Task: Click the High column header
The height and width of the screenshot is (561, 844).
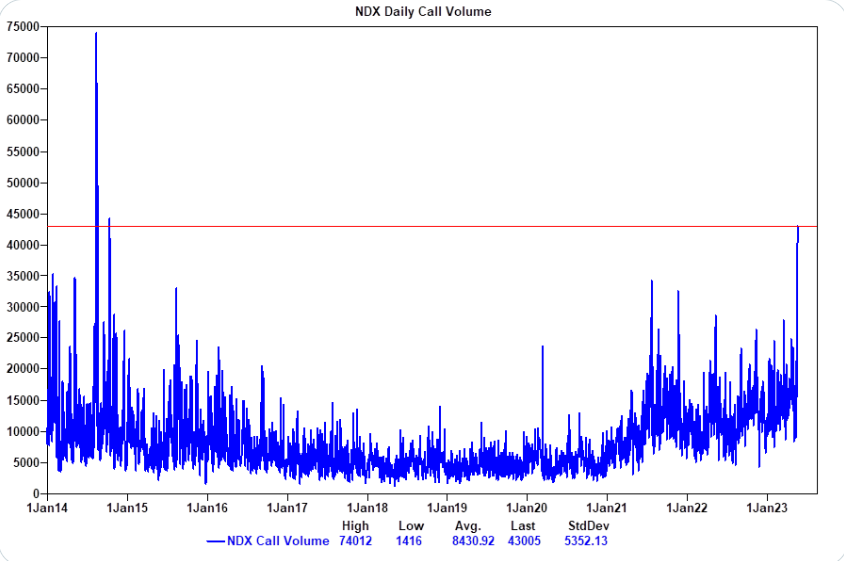Action: pyautogui.click(x=355, y=526)
